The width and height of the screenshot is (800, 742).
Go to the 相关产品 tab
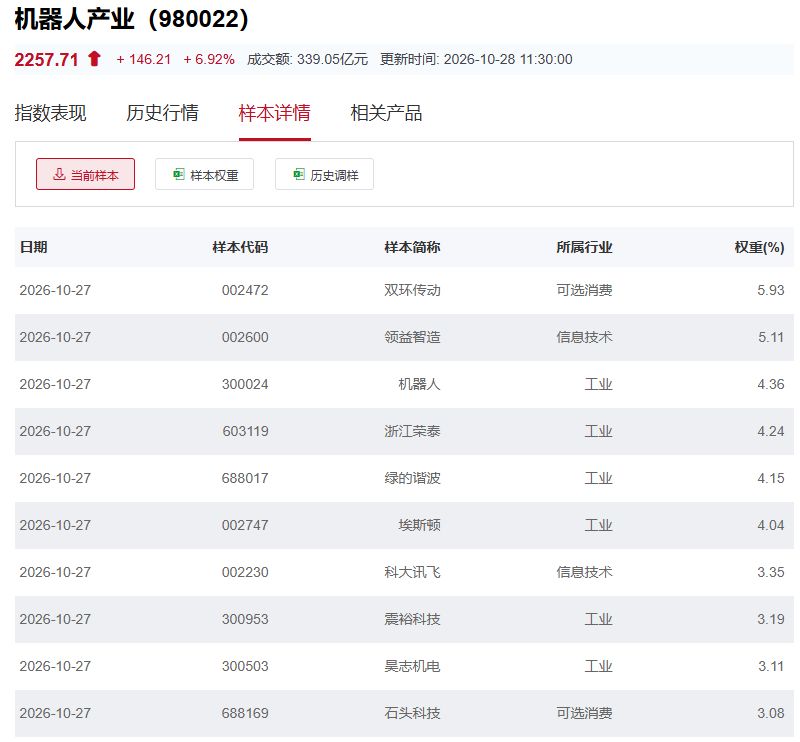click(x=386, y=113)
